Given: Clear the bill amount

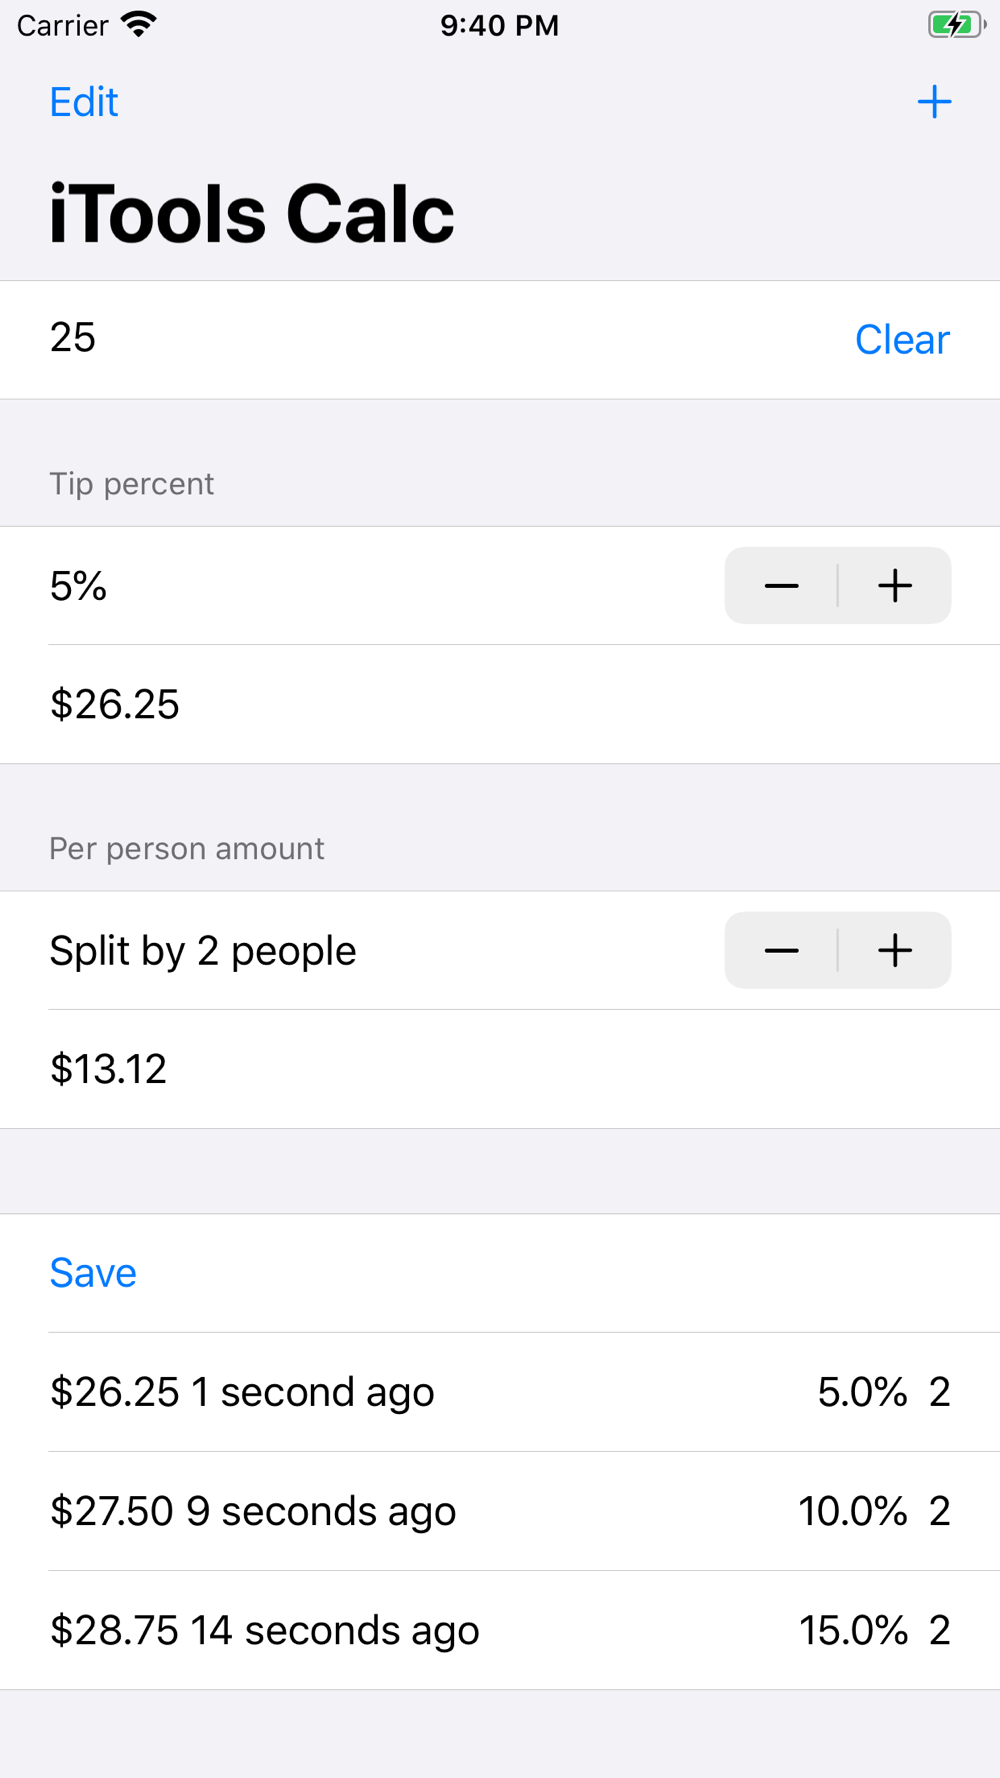Looking at the screenshot, I should pyautogui.click(x=902, y=340).
